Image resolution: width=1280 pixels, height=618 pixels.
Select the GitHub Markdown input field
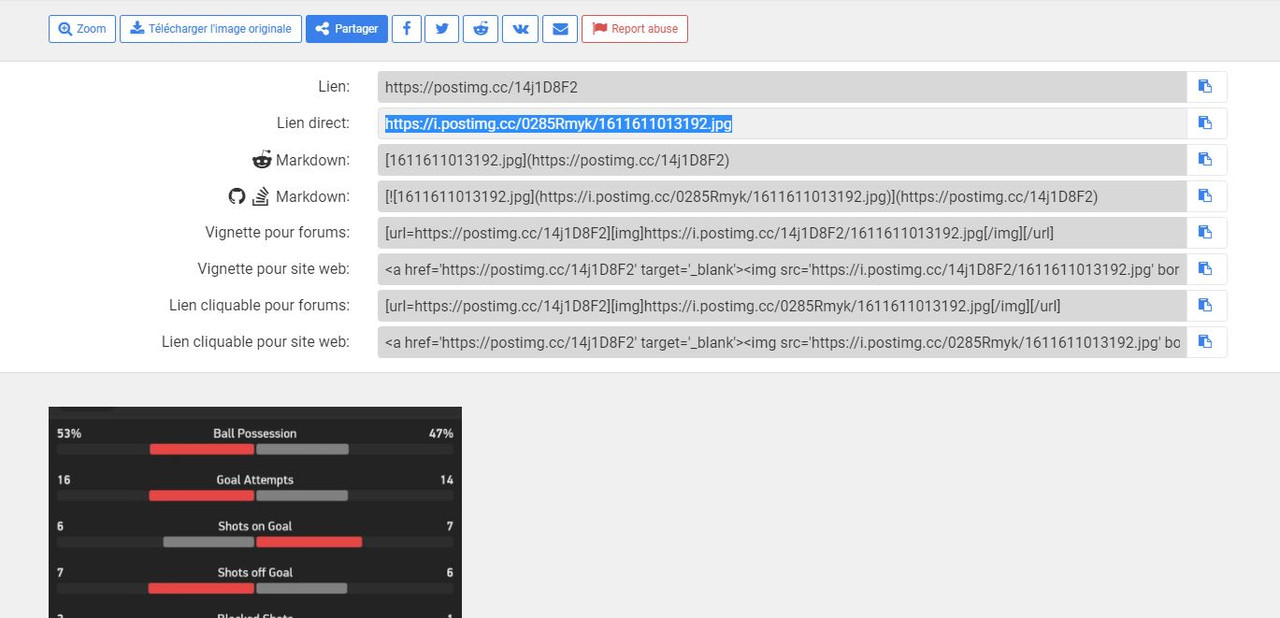coord(782,196)
